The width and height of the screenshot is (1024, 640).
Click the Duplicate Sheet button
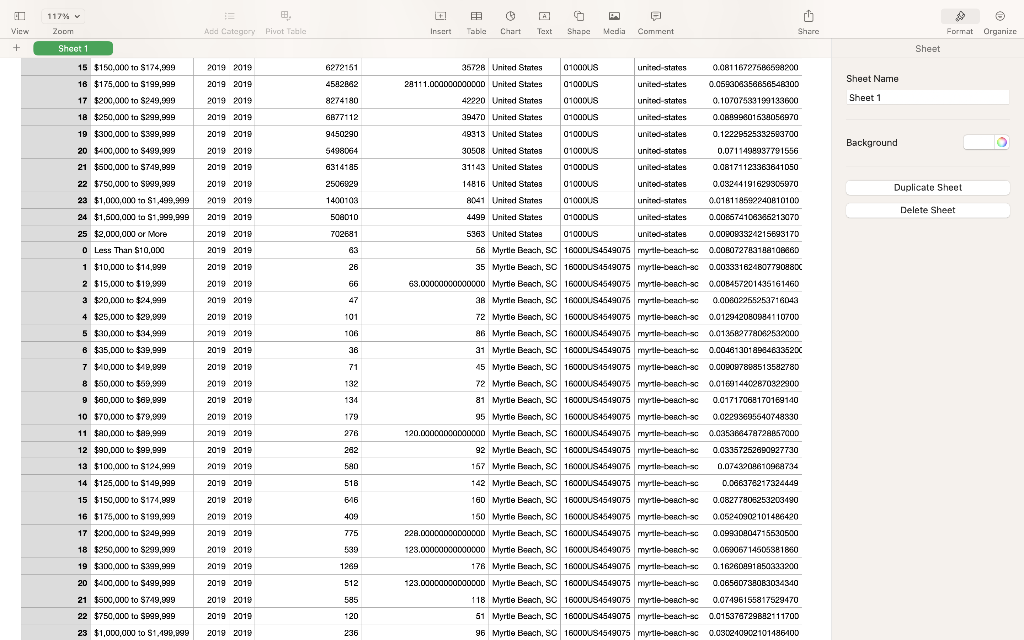click(x=927, y=188)
